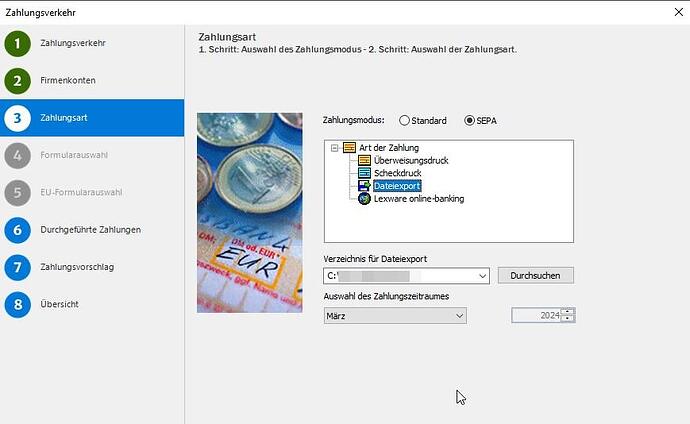
Task: Click the Lexware online-banking globe icon
Action: click(364, 199)
